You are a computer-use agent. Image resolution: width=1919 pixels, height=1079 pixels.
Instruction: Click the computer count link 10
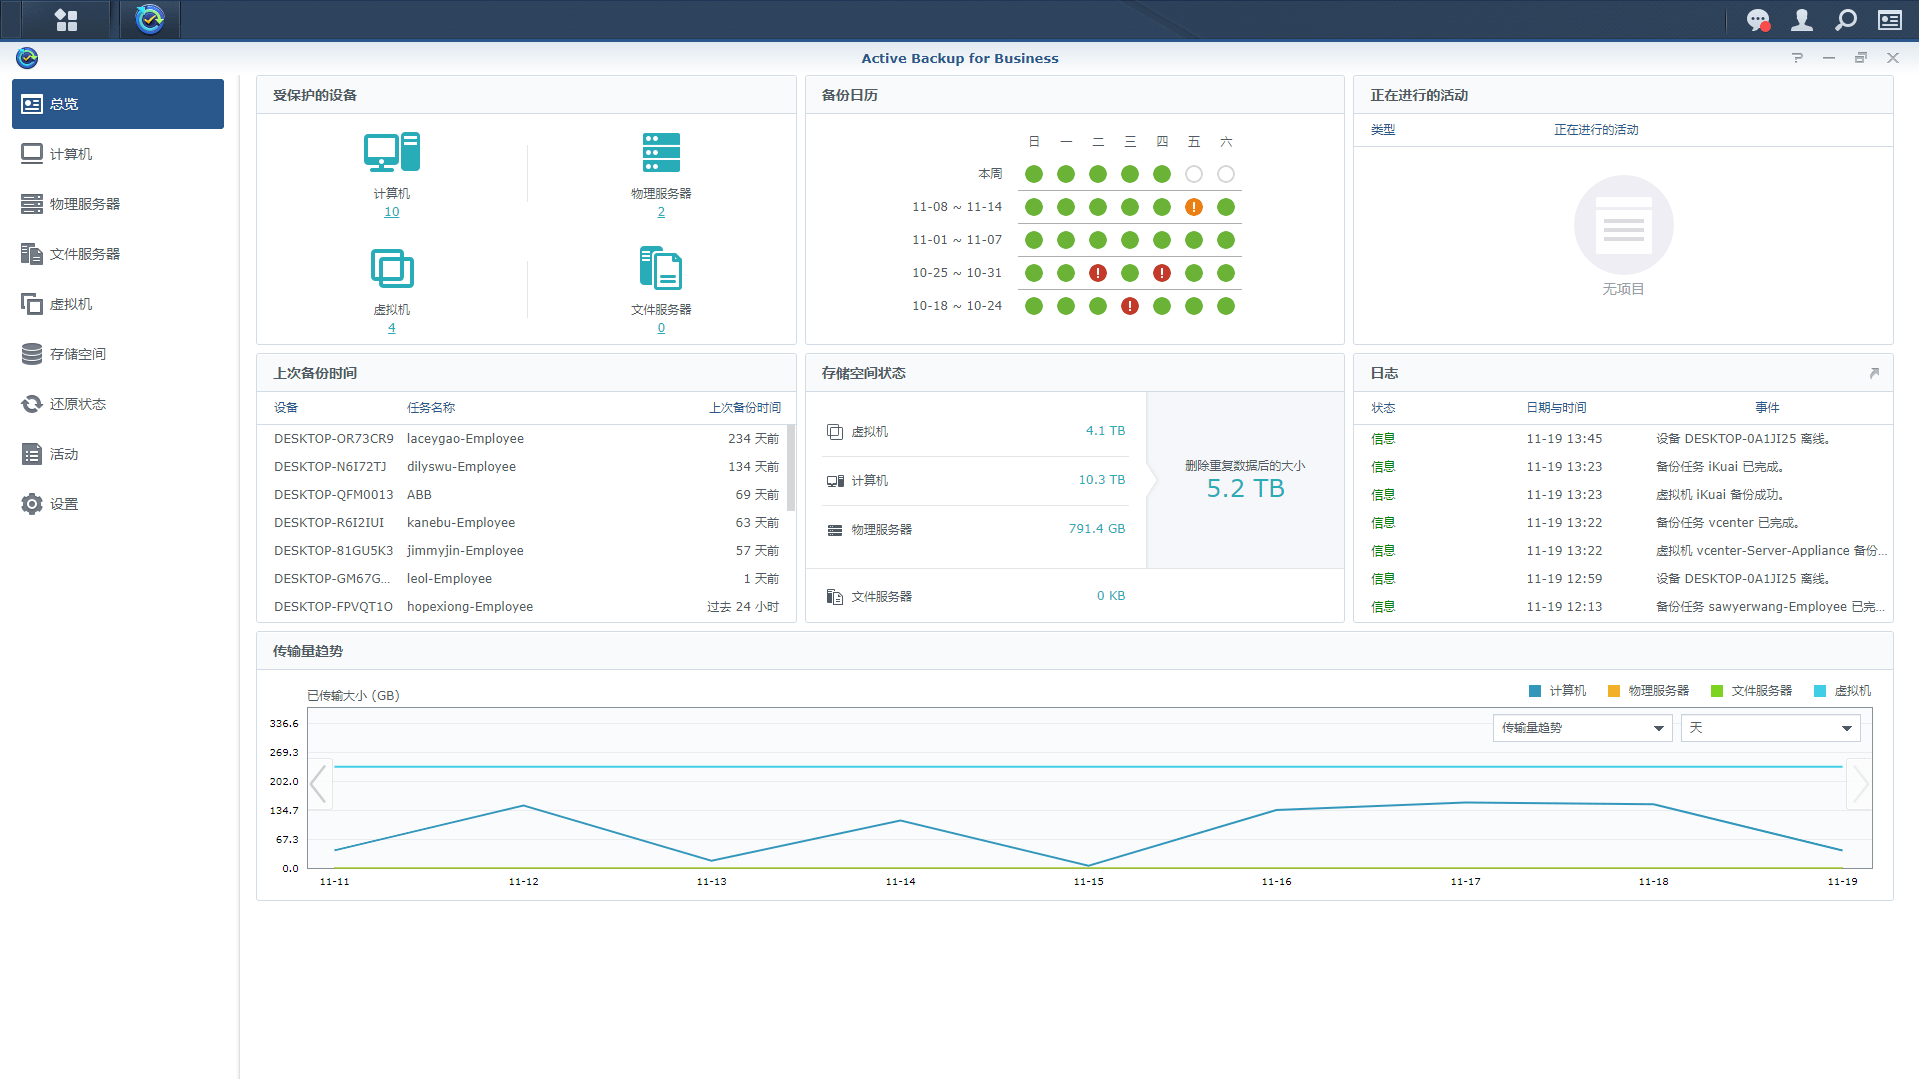(x=391, y=212)
